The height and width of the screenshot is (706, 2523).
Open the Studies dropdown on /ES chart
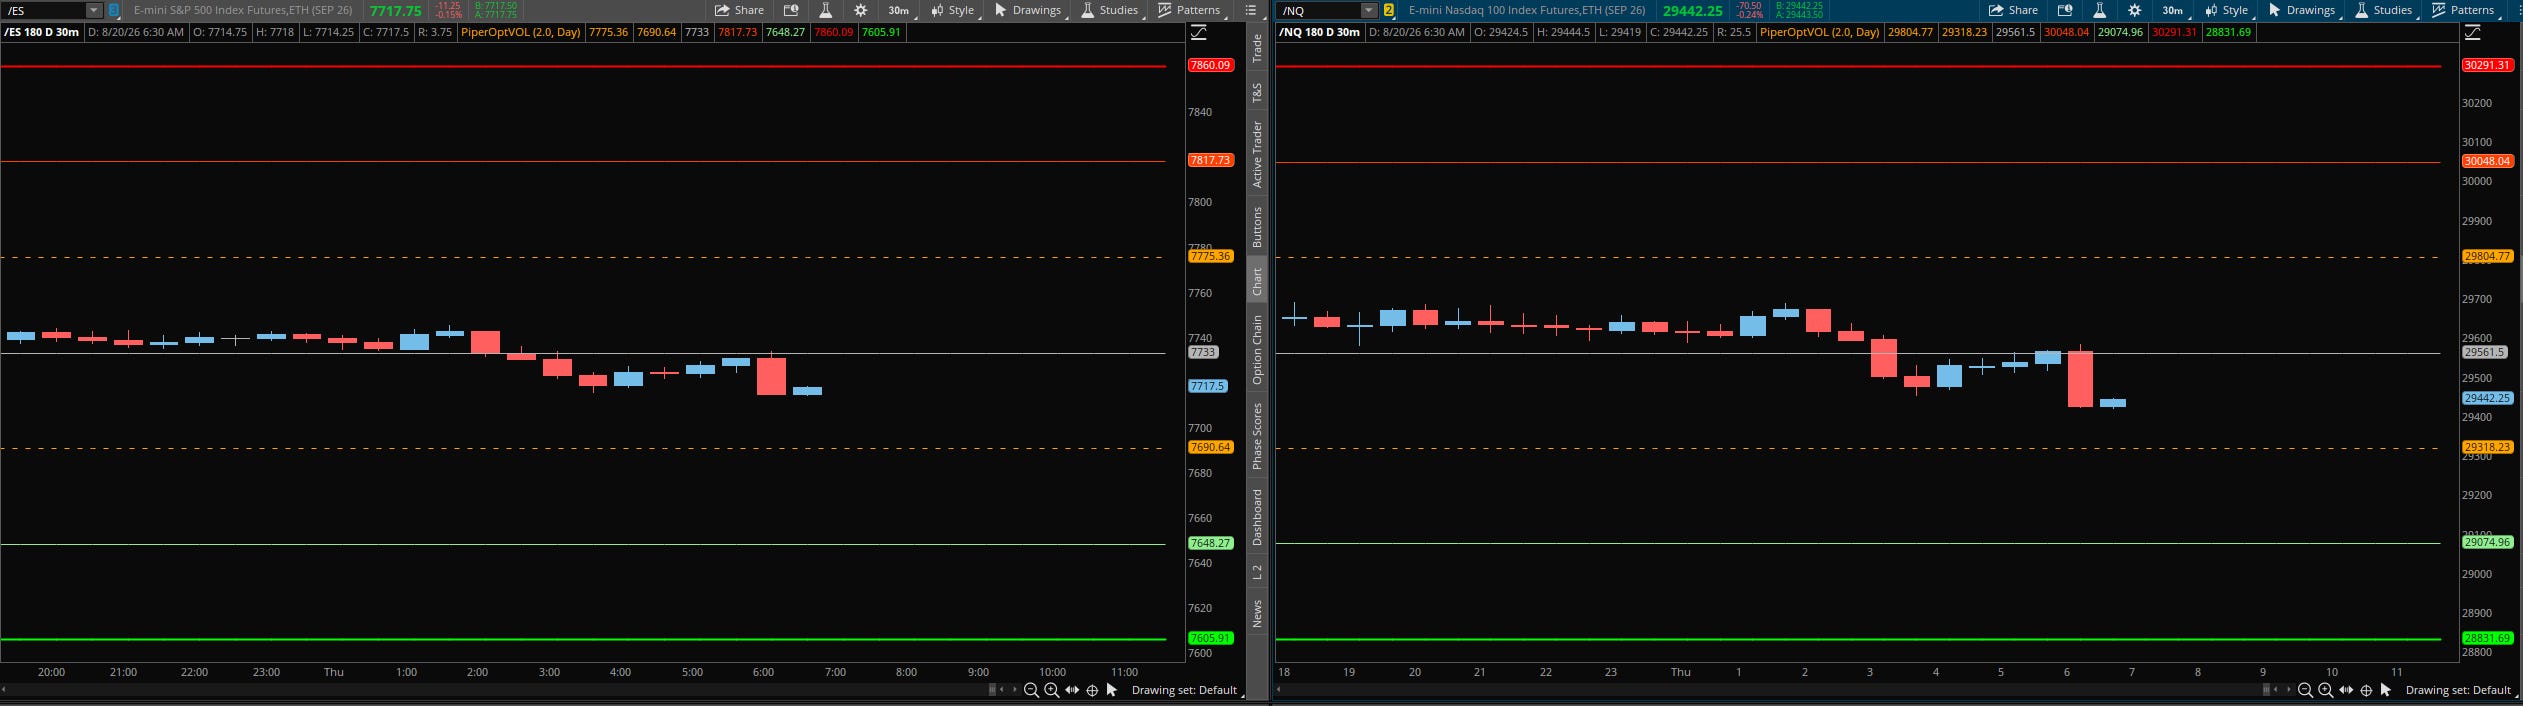(1110, 10)
